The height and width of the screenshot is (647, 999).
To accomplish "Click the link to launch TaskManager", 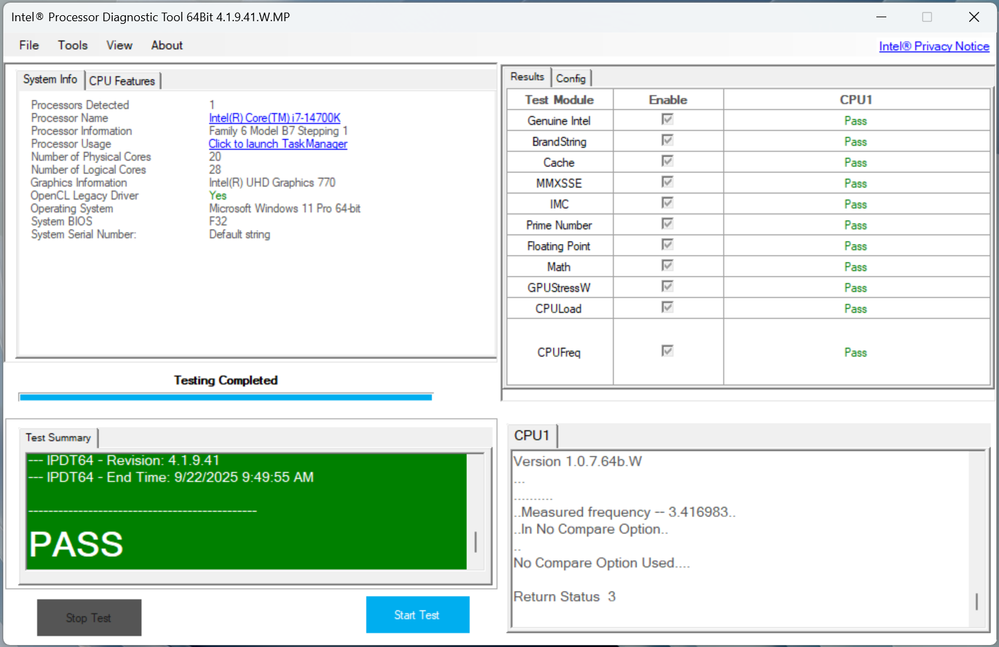I will tap(277, 144).
